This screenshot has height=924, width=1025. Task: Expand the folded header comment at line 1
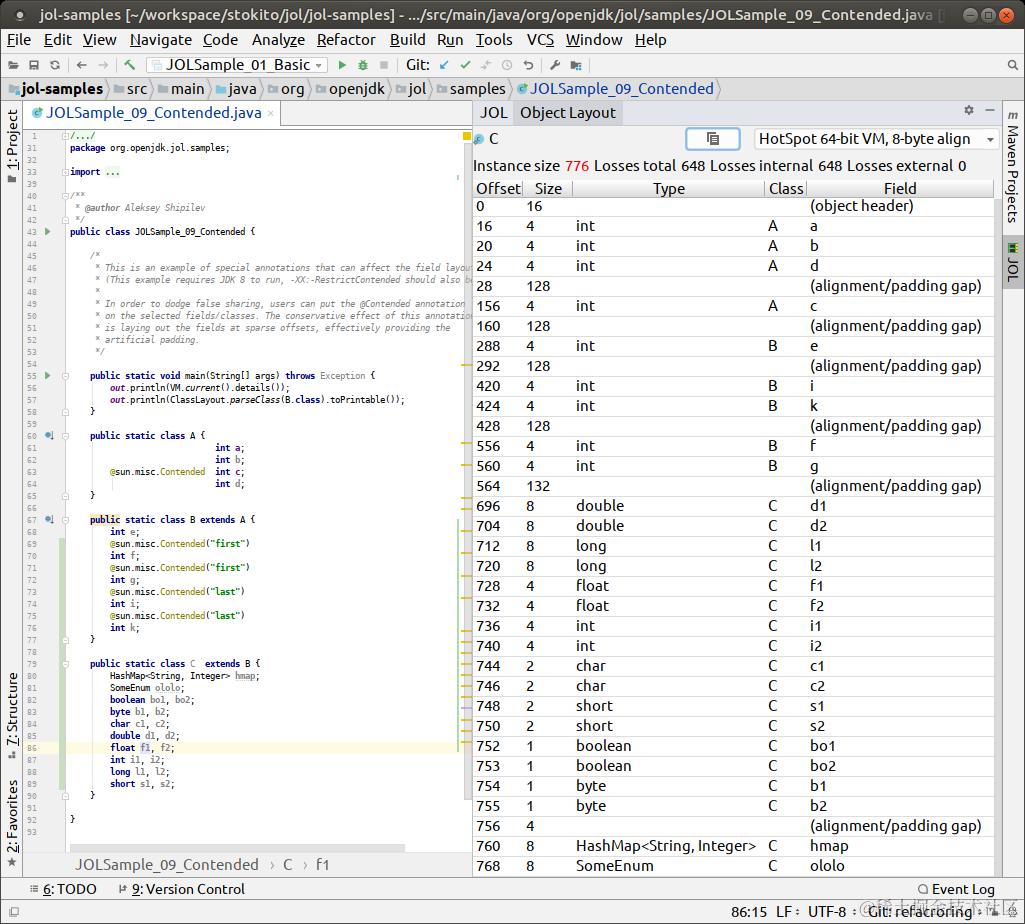(65, 136)
